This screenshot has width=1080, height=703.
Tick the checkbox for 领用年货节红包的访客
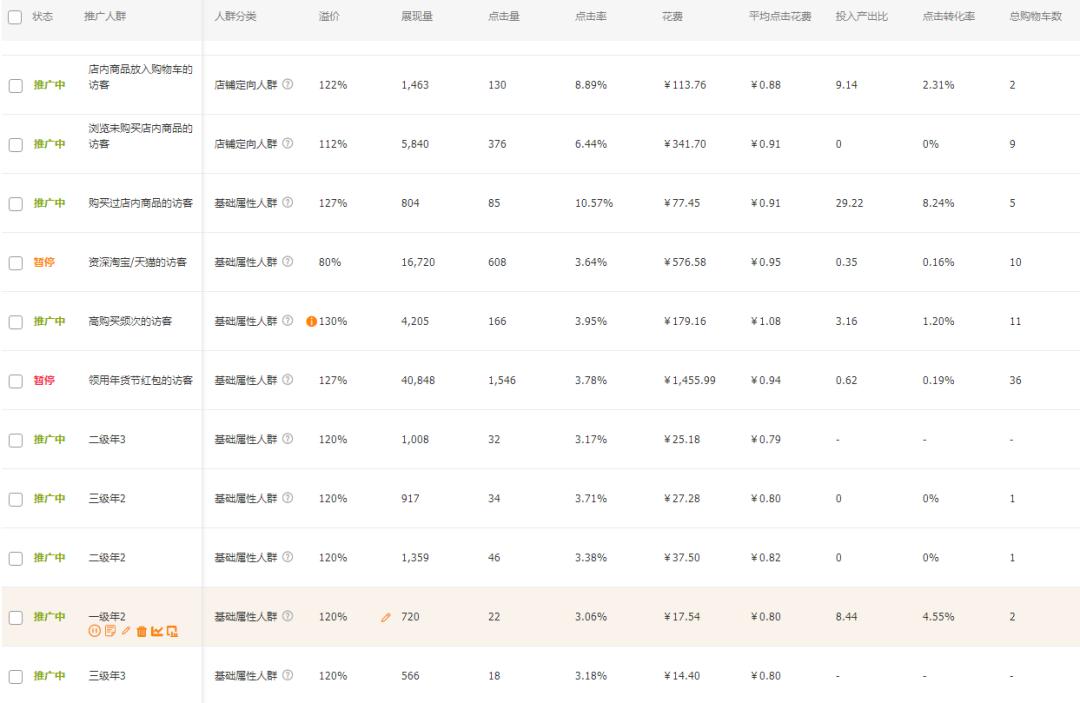pyautogui.click(x=17, y=380)
